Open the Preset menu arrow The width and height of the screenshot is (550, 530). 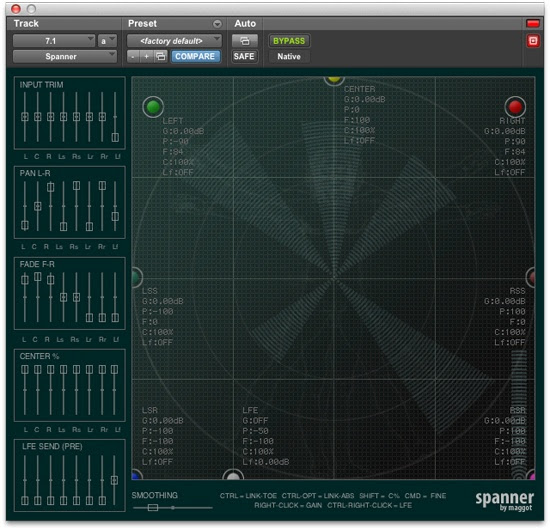point(217,24)
